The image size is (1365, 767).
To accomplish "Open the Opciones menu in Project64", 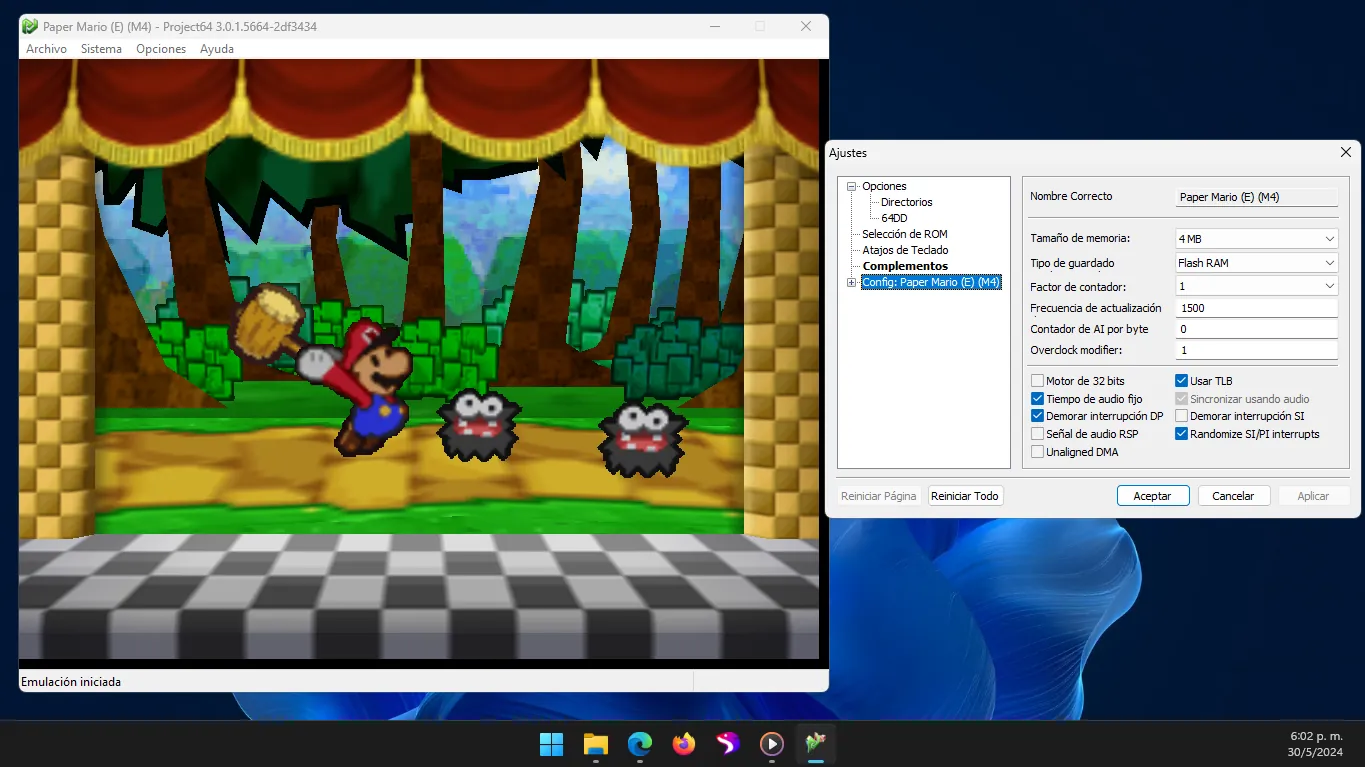I will point(161,49).
